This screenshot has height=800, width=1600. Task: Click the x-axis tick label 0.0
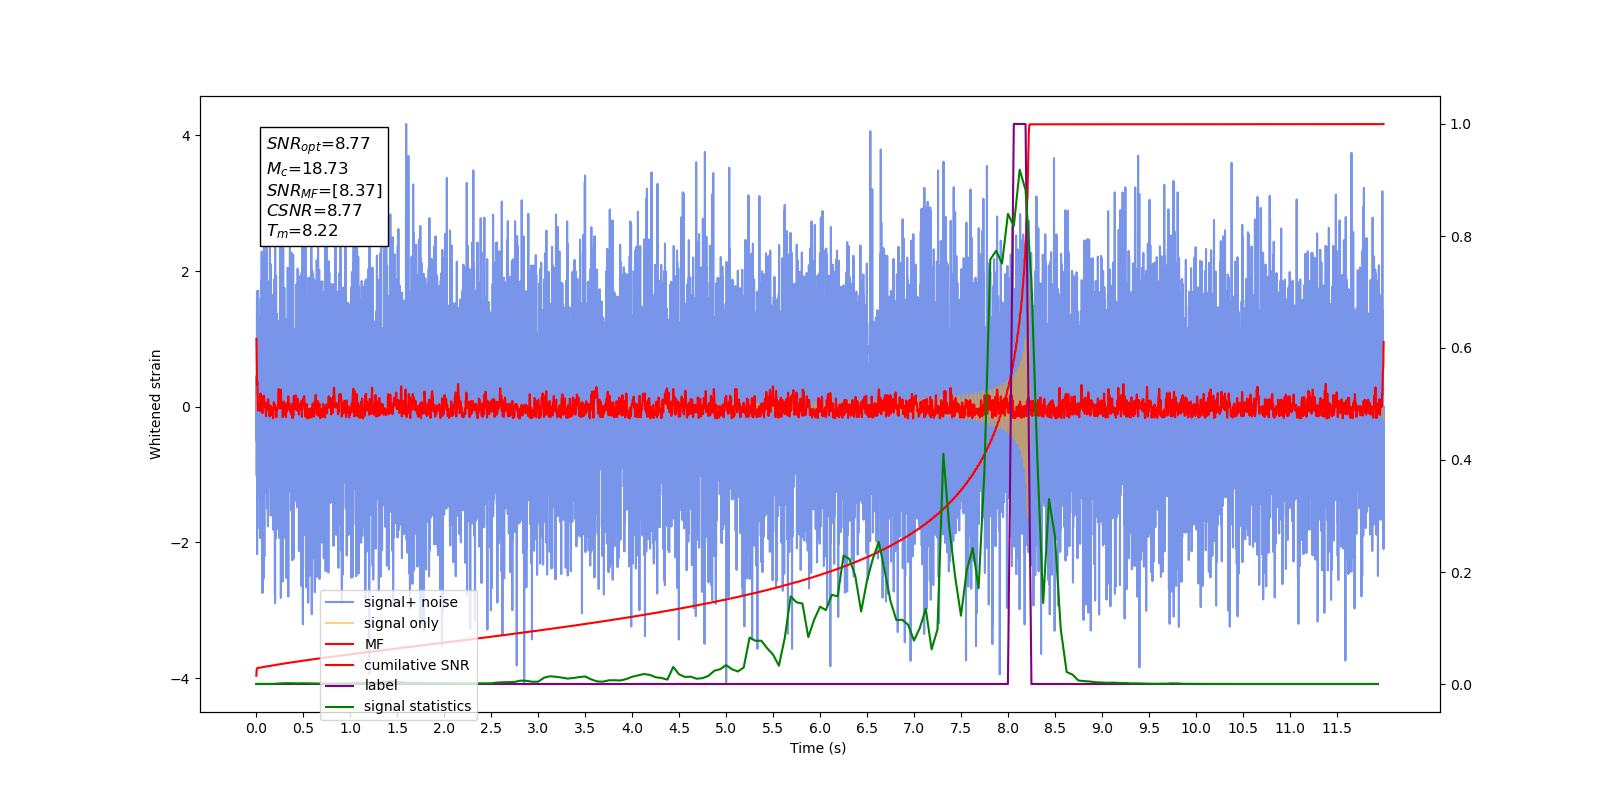click(256, 728)
